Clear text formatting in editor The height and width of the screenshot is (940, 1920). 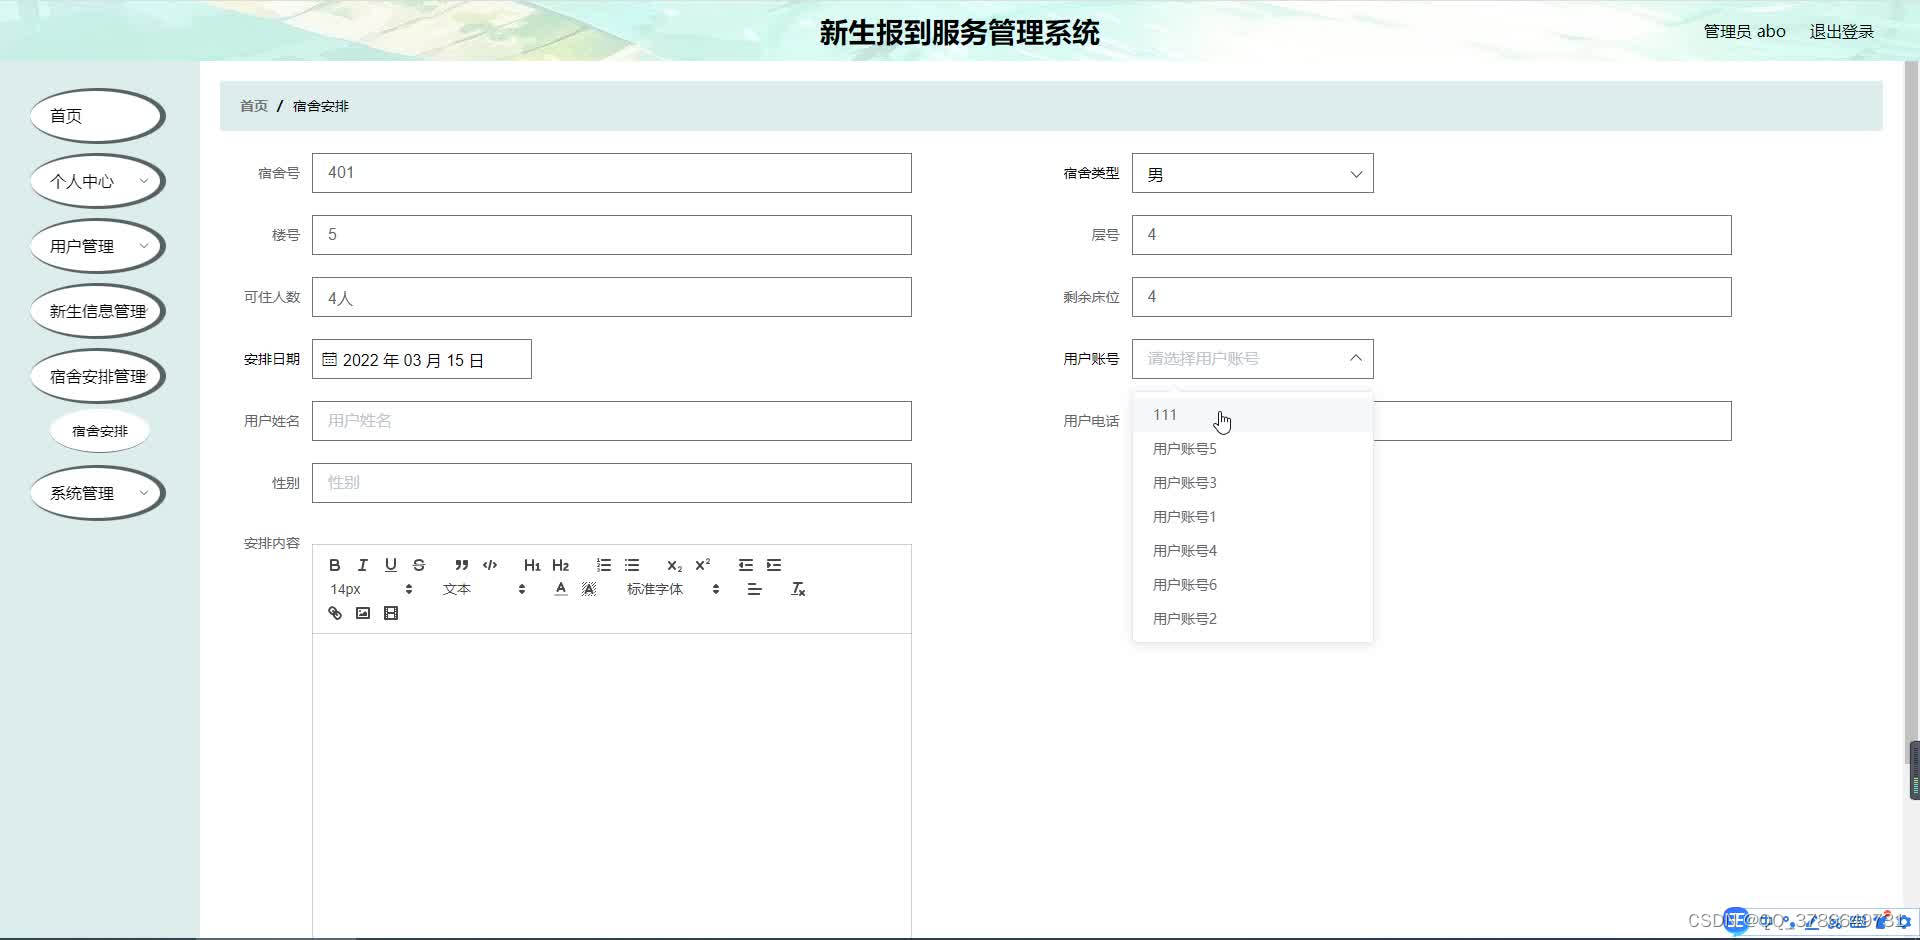pos(798,589)
